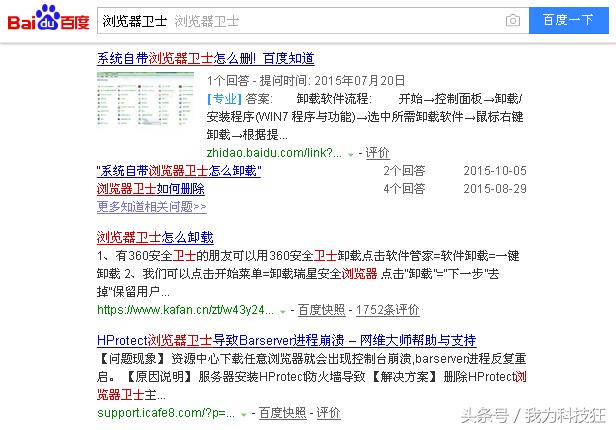
Task: Click 评价 beside support.icafe8.com result
Action: click(x=328, y=413)
